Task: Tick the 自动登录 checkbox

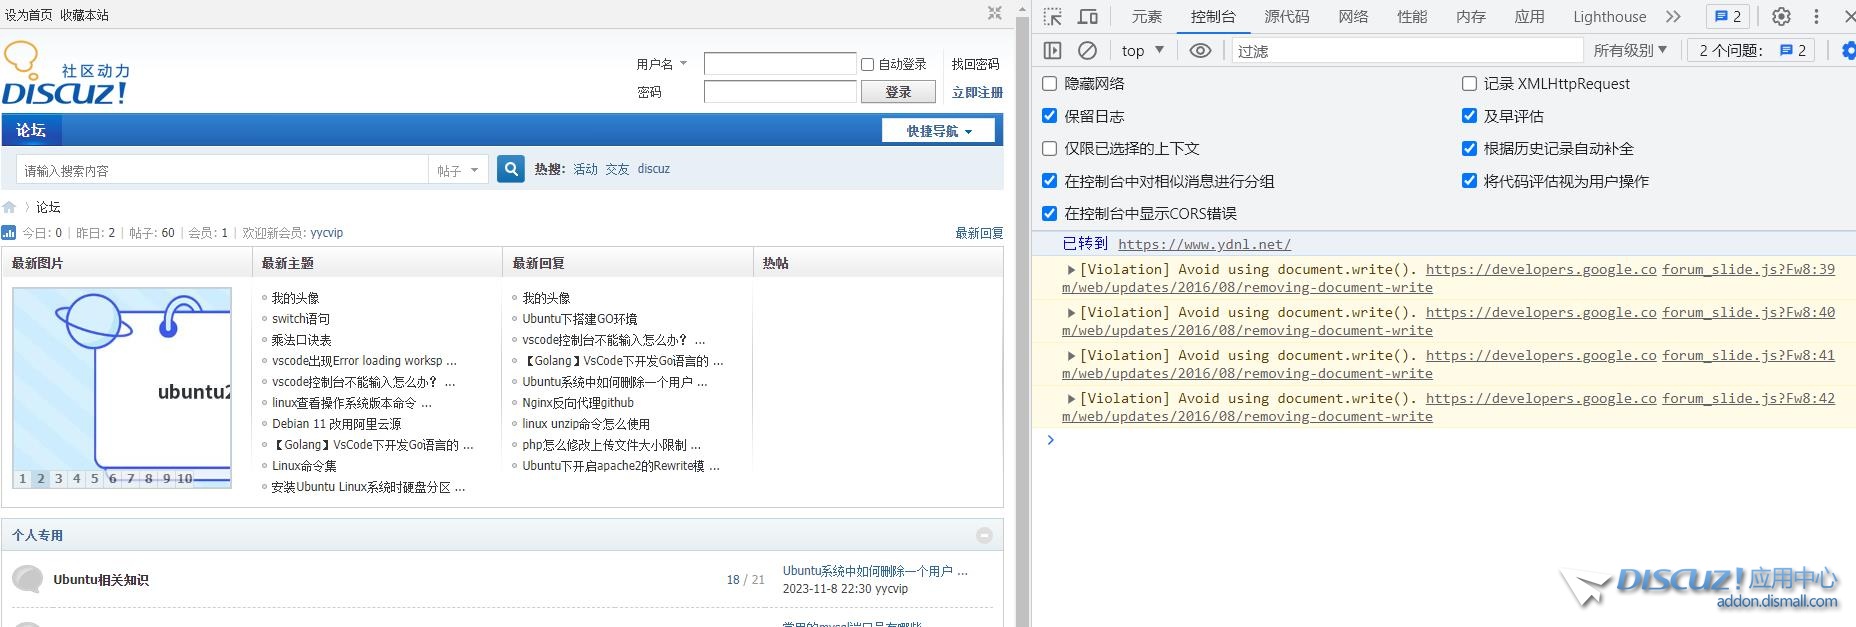Action: click(867, 64)
